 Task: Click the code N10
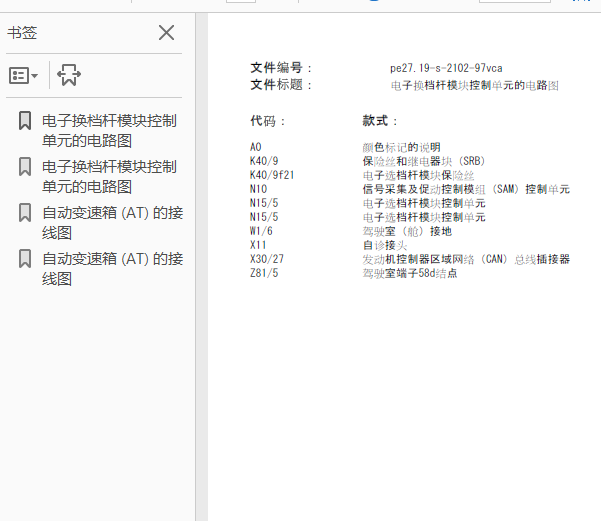[x=258, y=189]
